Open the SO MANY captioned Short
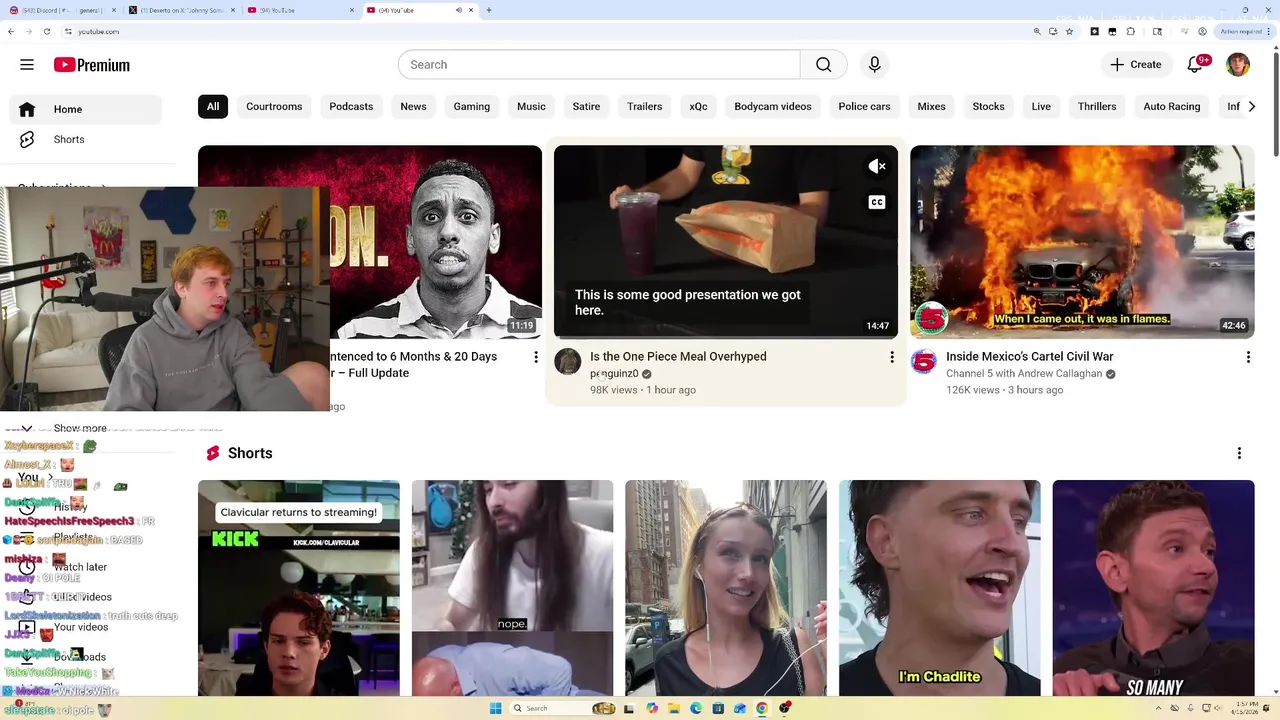This screenshot has width=1280, height=720. [x=1154, y=588]
